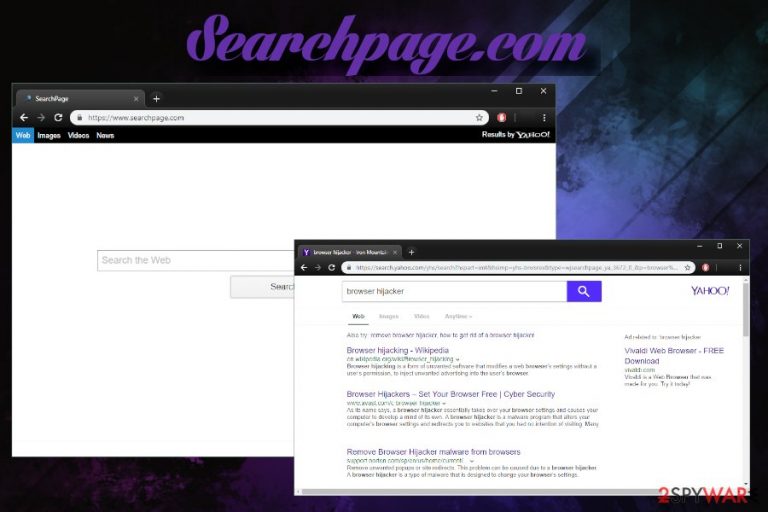
Task: Reload the searchpage.com page
Action: click(58, 118)
